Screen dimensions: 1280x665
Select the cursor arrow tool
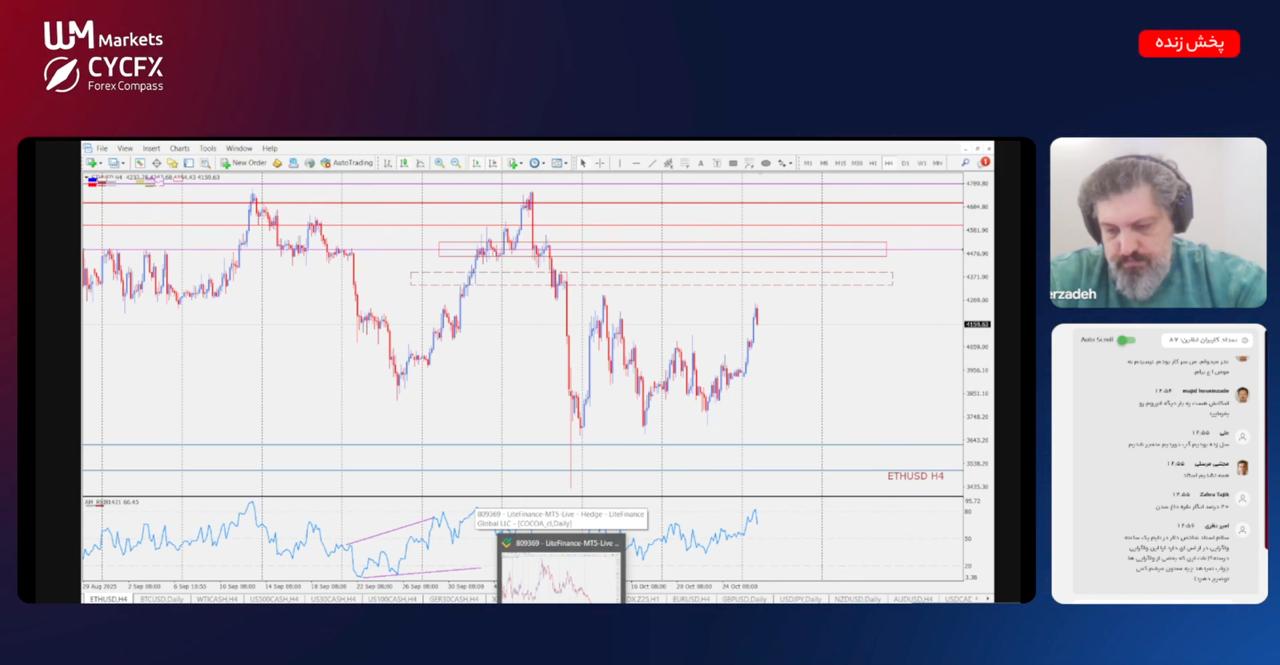pos(583,163)
